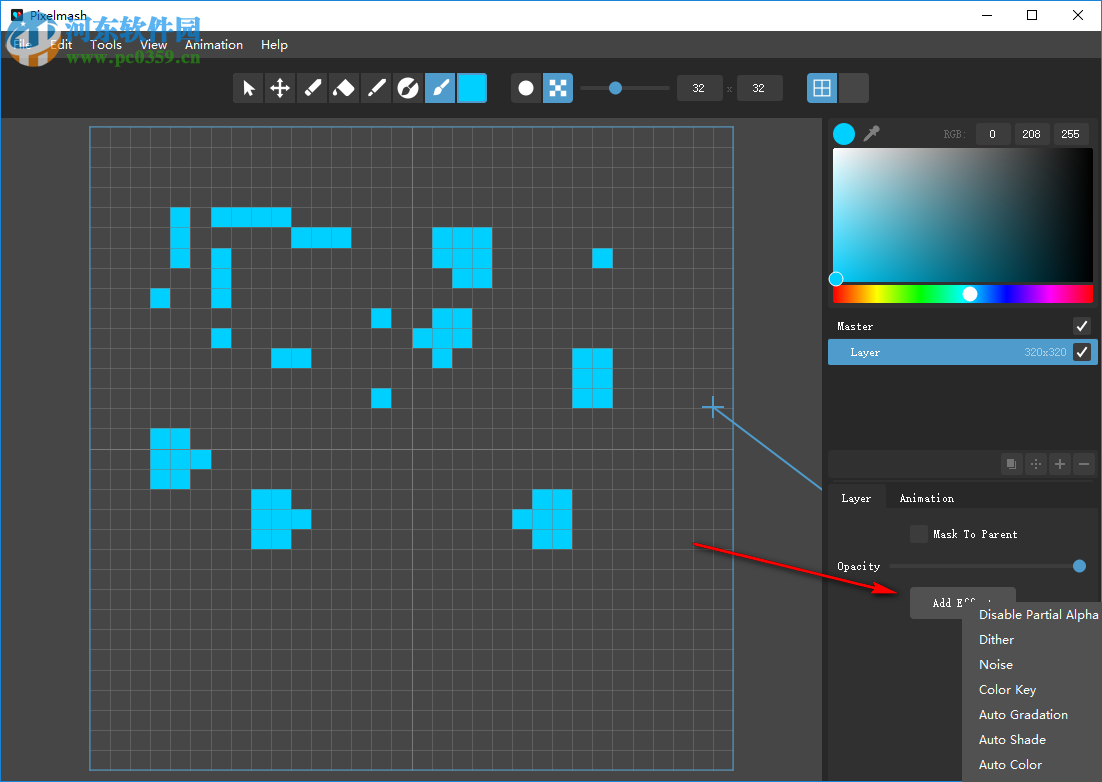Select the arrow pointer tool
1102x782 pixels.
249,88
